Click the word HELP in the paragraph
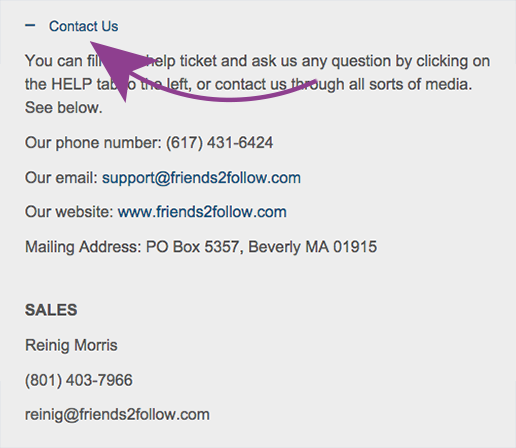The height and width of the screenshot is (448, 516). point(72,84)
